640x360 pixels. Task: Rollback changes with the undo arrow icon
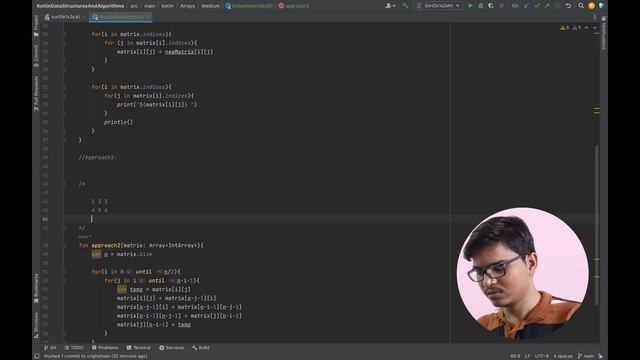pyautogui.click(x=568, y=6)
